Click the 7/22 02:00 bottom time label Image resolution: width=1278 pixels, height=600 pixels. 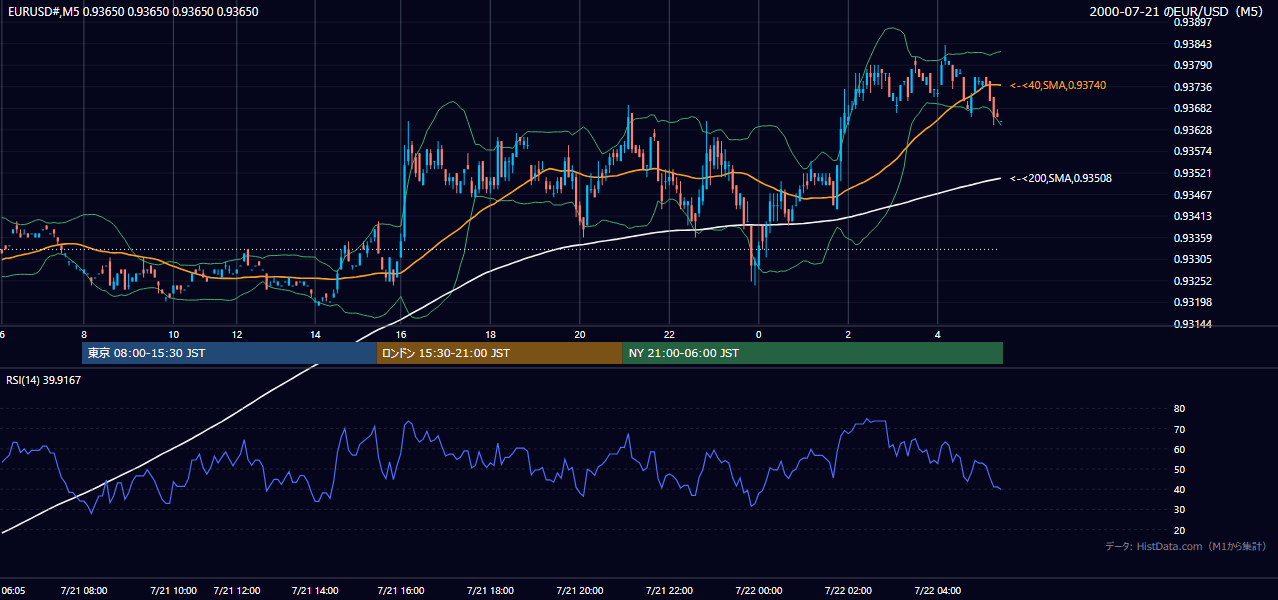point(848,591)
